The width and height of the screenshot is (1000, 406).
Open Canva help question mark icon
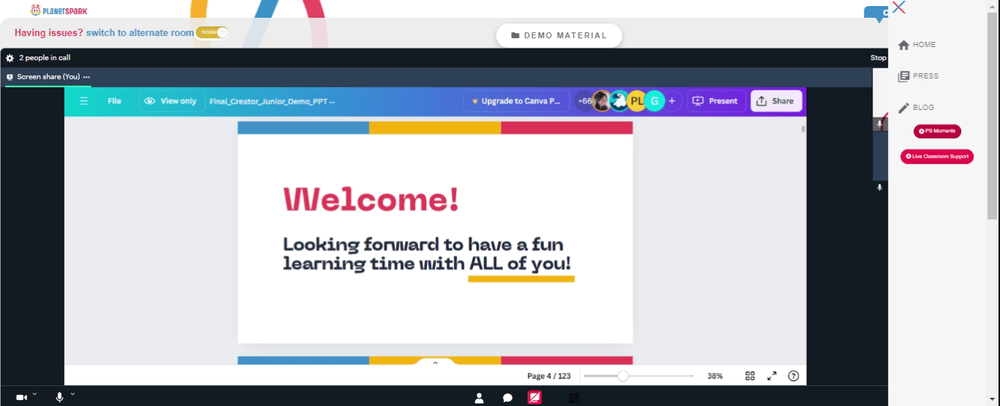click(x=793, y=376)
